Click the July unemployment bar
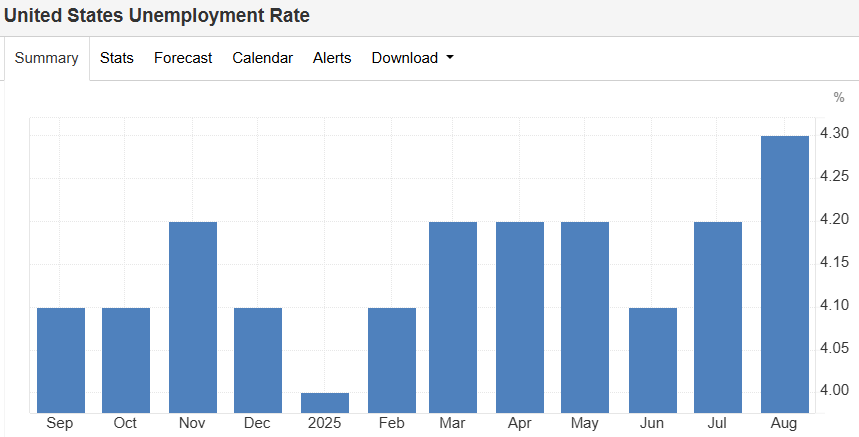The width and height of the screenshot is (859, 437). [x=718, y=317]
